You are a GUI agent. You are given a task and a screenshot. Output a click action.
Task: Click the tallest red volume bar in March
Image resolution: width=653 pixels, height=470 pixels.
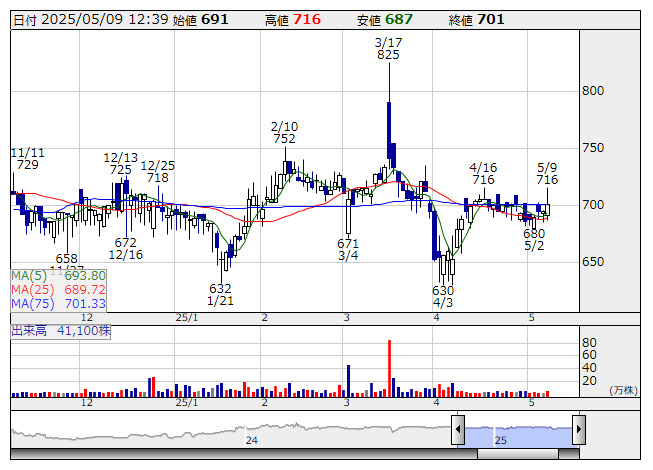389,368
